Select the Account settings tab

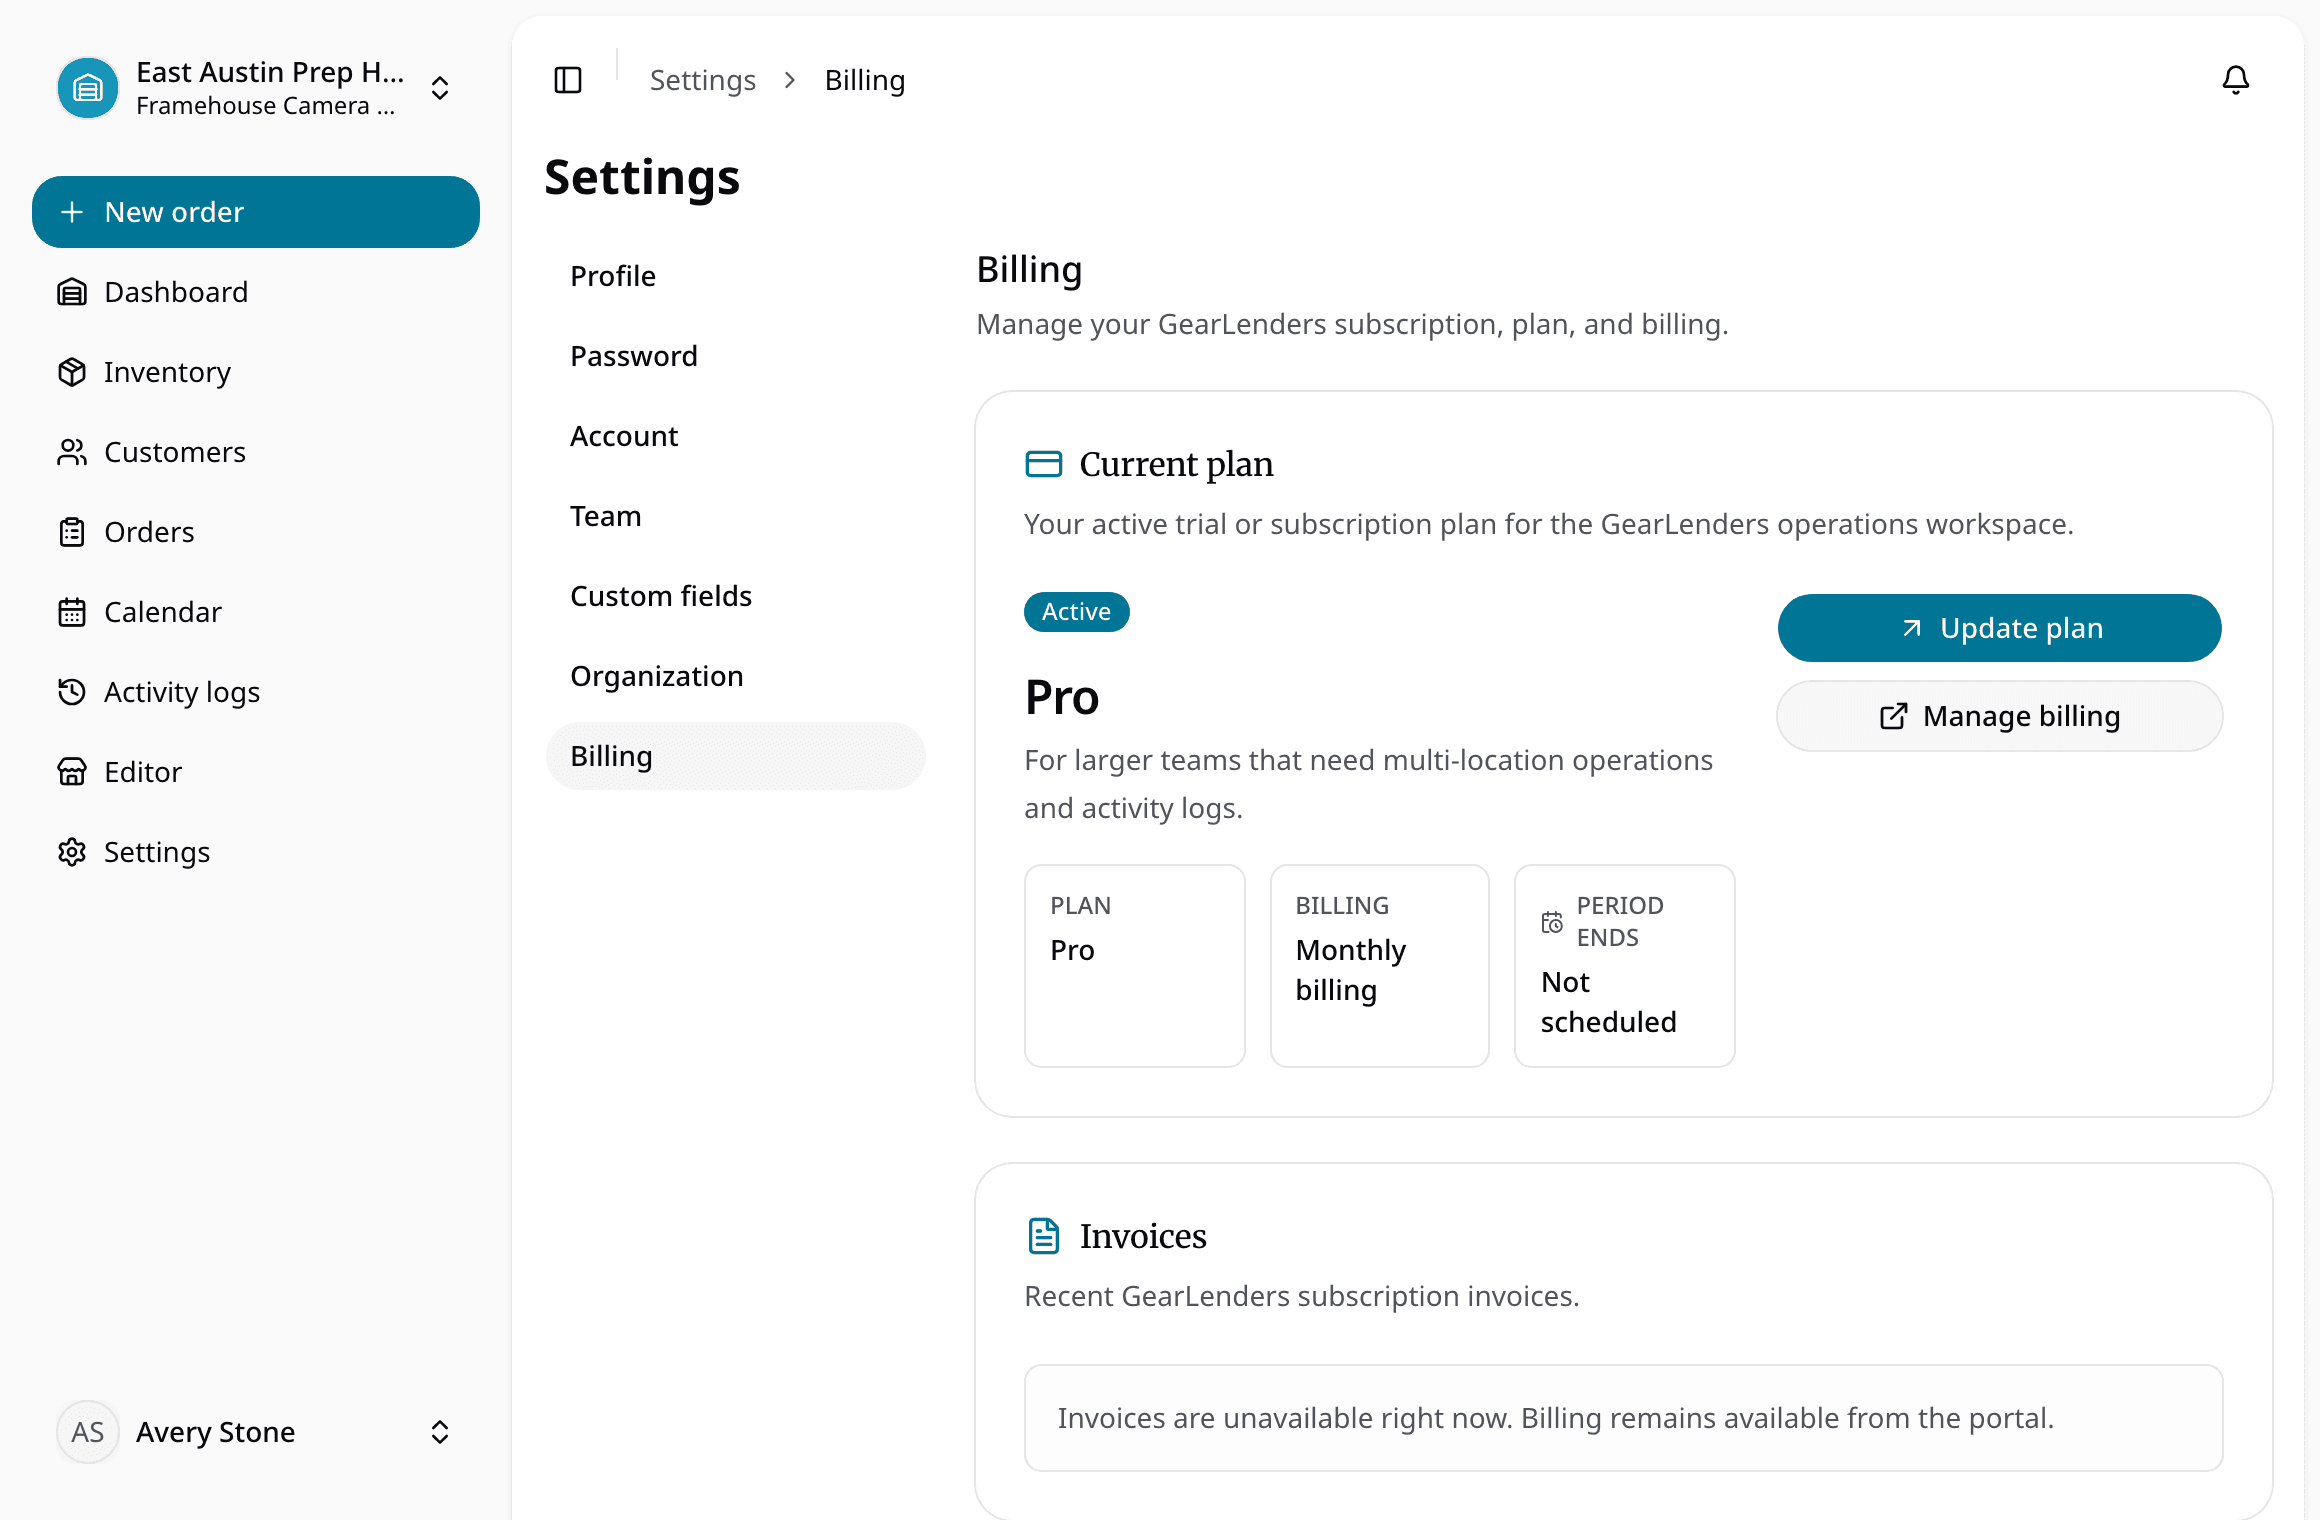pyautogui.click(x=735, y=436)
